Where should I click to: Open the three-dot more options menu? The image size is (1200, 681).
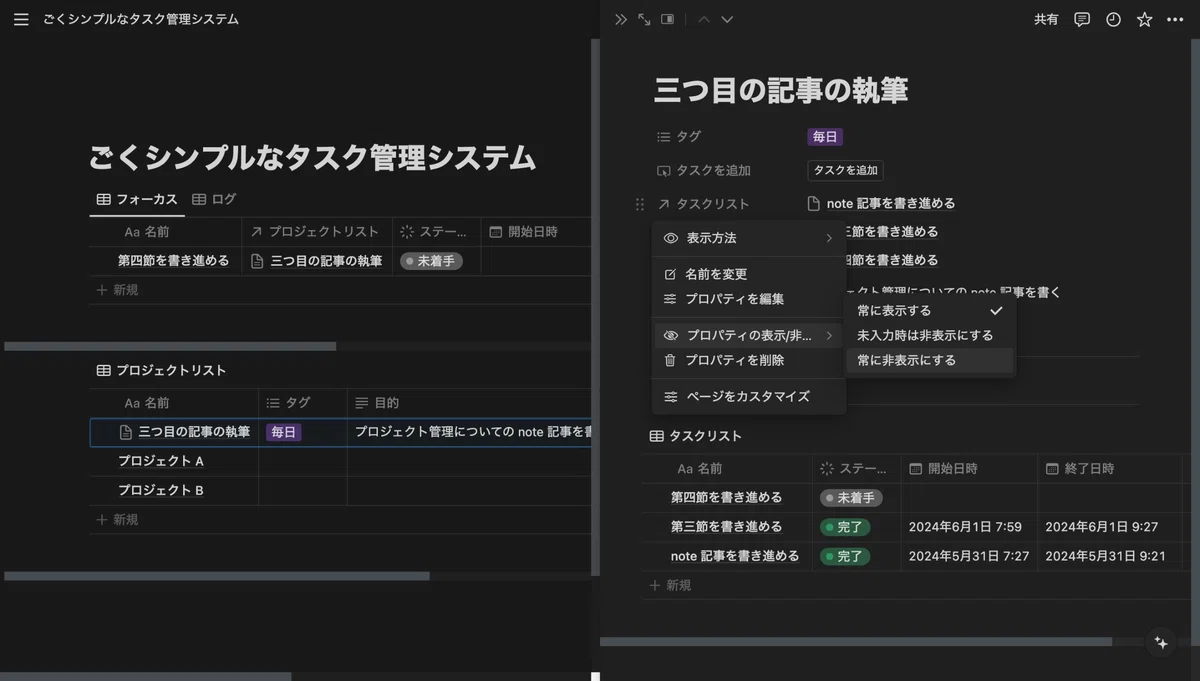[x=1175, y=19]
